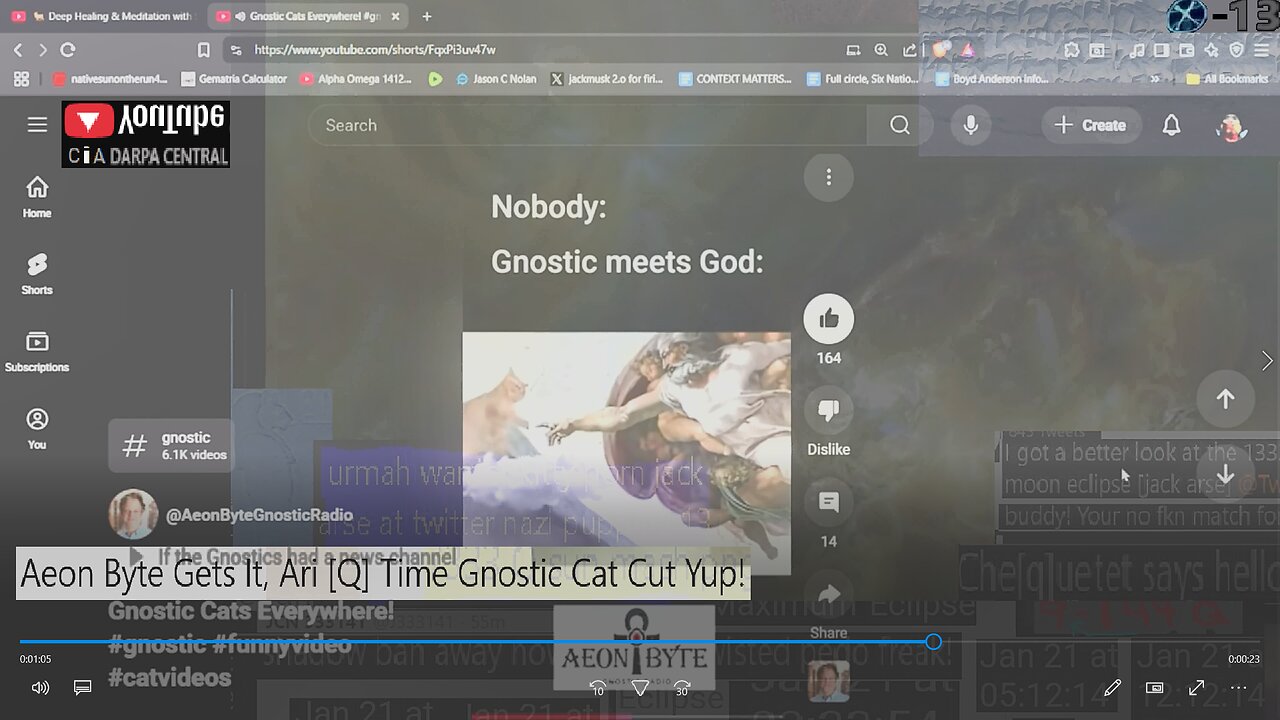Go to the previous Short (up arrow)

click(x=1225, y=398)
